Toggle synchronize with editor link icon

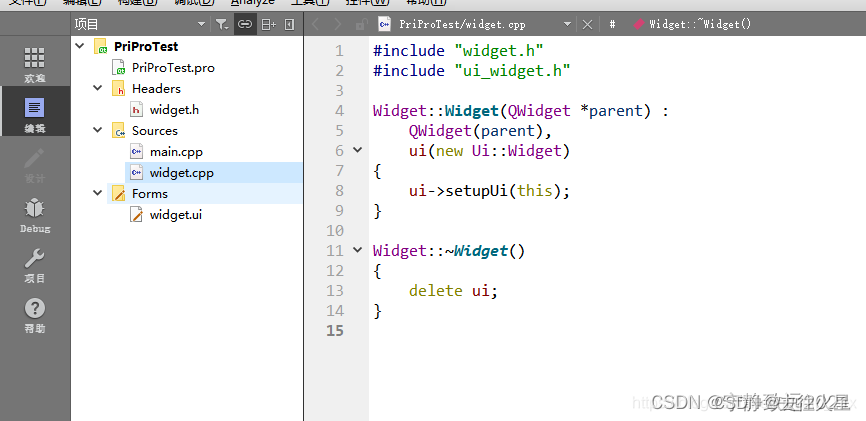click(x=245, y=24)
